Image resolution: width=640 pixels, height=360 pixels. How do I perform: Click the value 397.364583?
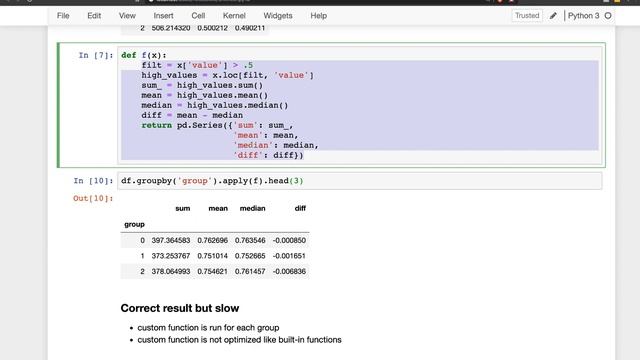point(171,240)
